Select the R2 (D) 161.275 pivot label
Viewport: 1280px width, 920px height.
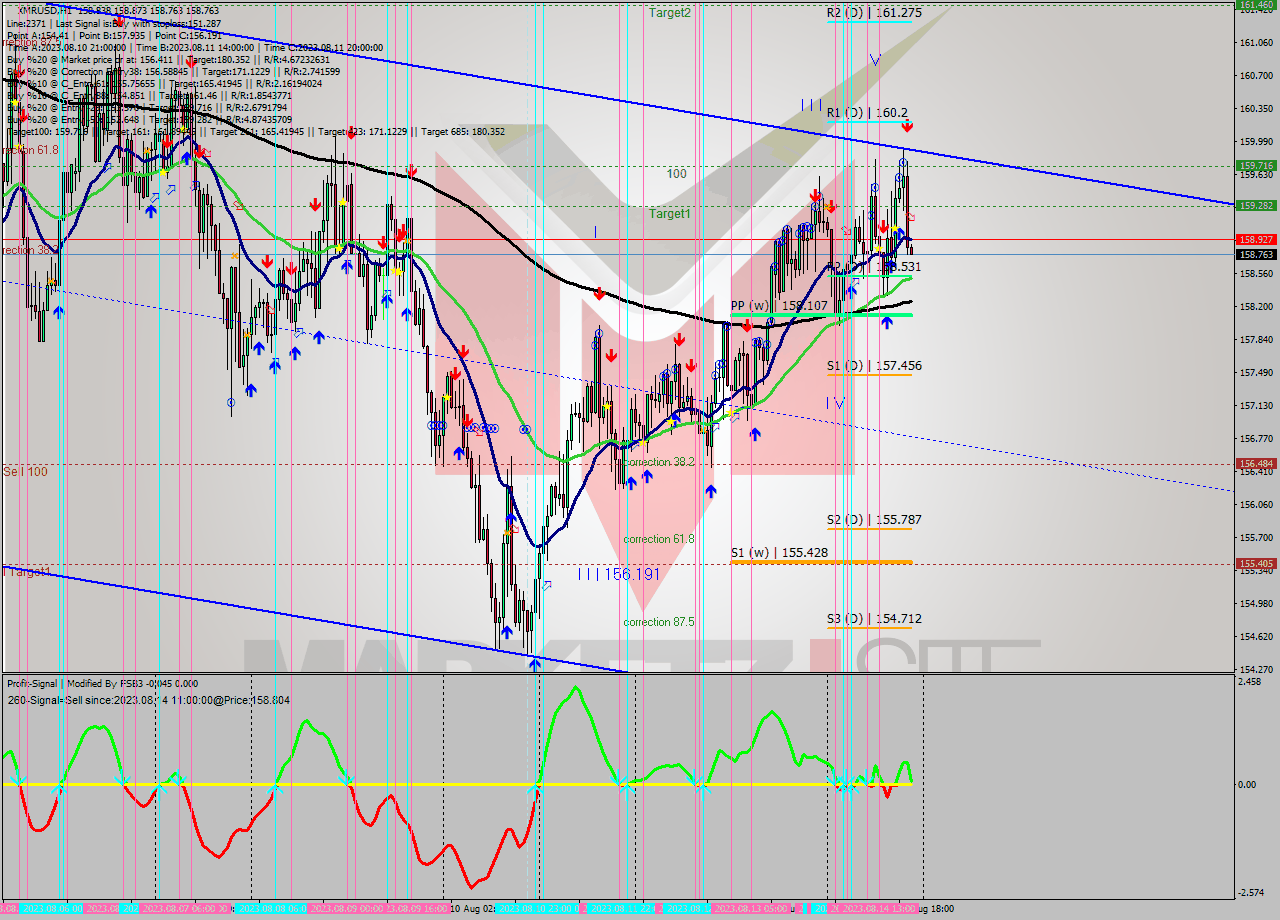tap(873, 13)
